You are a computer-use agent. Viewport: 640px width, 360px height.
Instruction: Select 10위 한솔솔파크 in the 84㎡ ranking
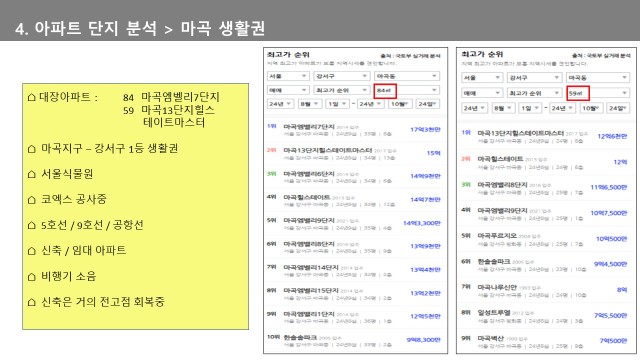click(x=354, y=340)
